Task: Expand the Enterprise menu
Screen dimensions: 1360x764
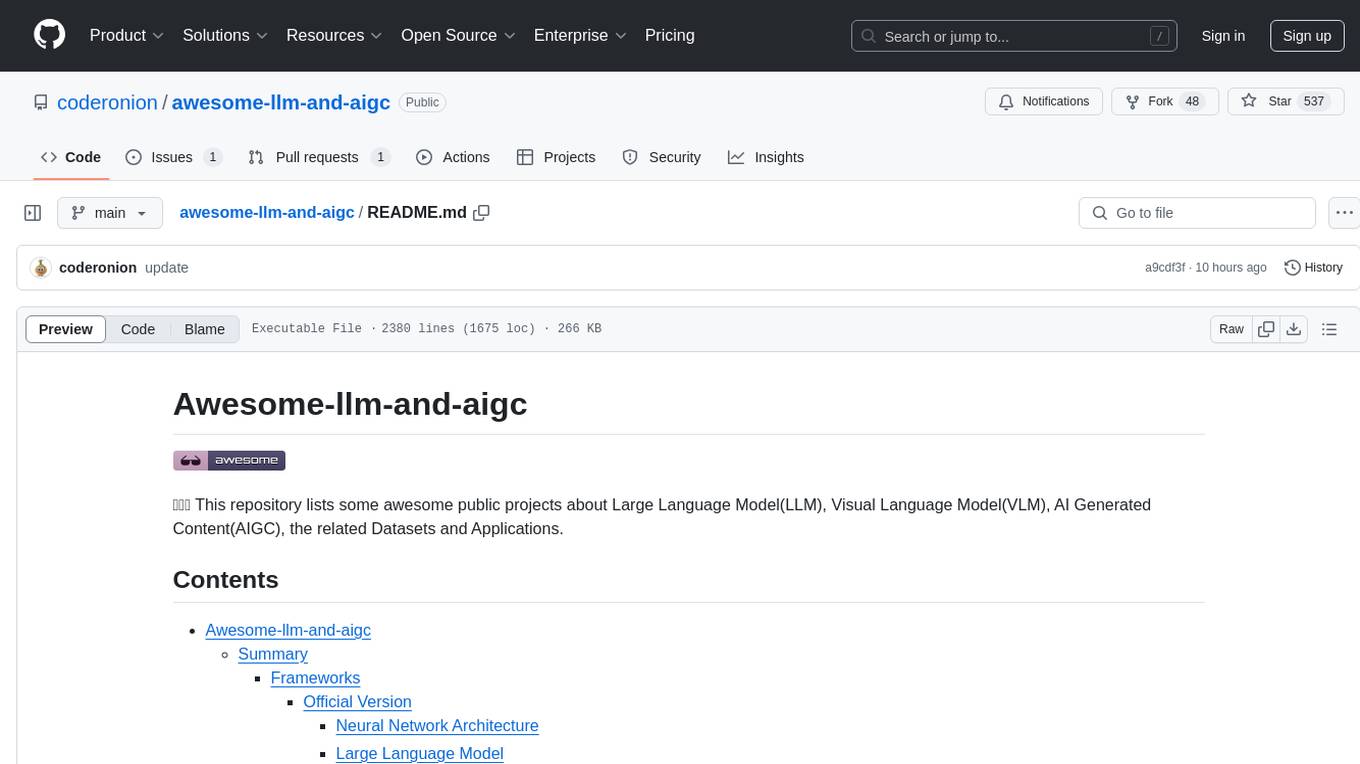Action: click(x=580, y=35)
